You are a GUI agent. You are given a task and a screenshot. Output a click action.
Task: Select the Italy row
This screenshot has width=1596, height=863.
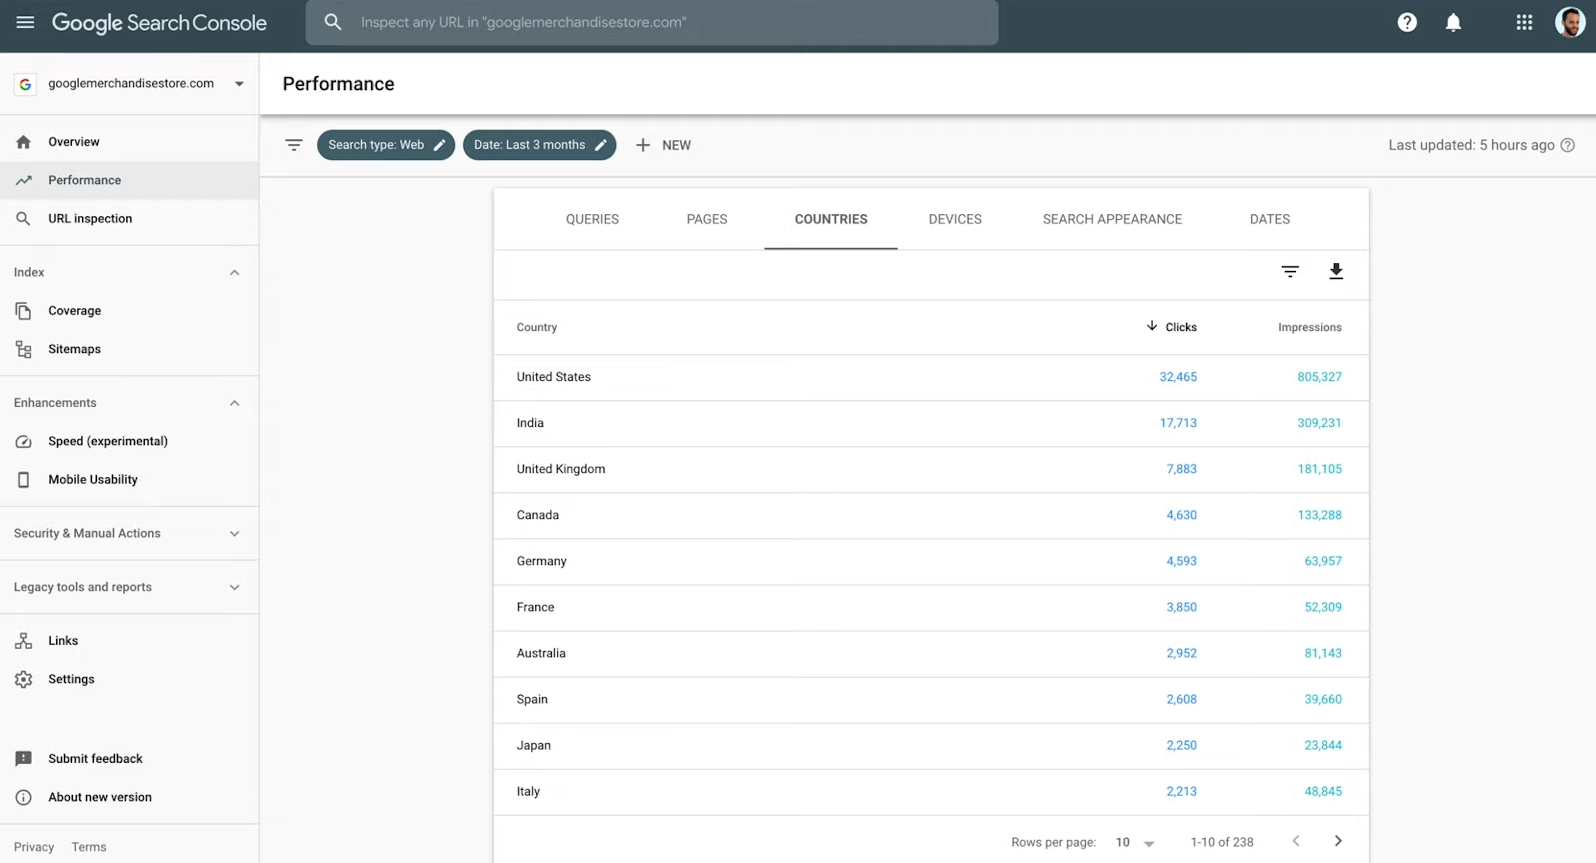(931, 791)
